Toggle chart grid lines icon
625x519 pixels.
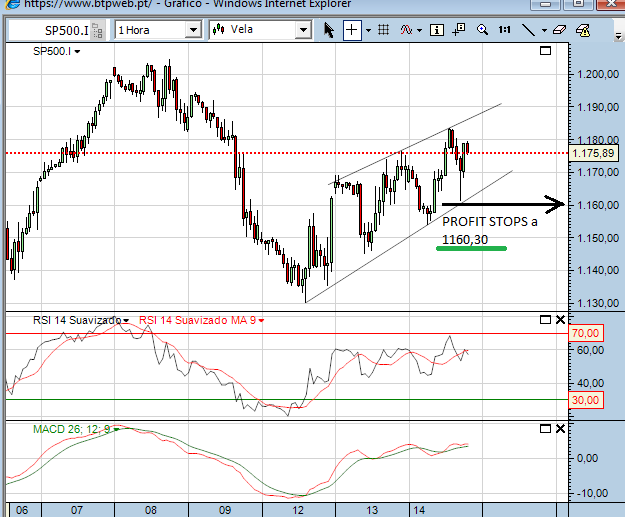click(x=383, y=30)
